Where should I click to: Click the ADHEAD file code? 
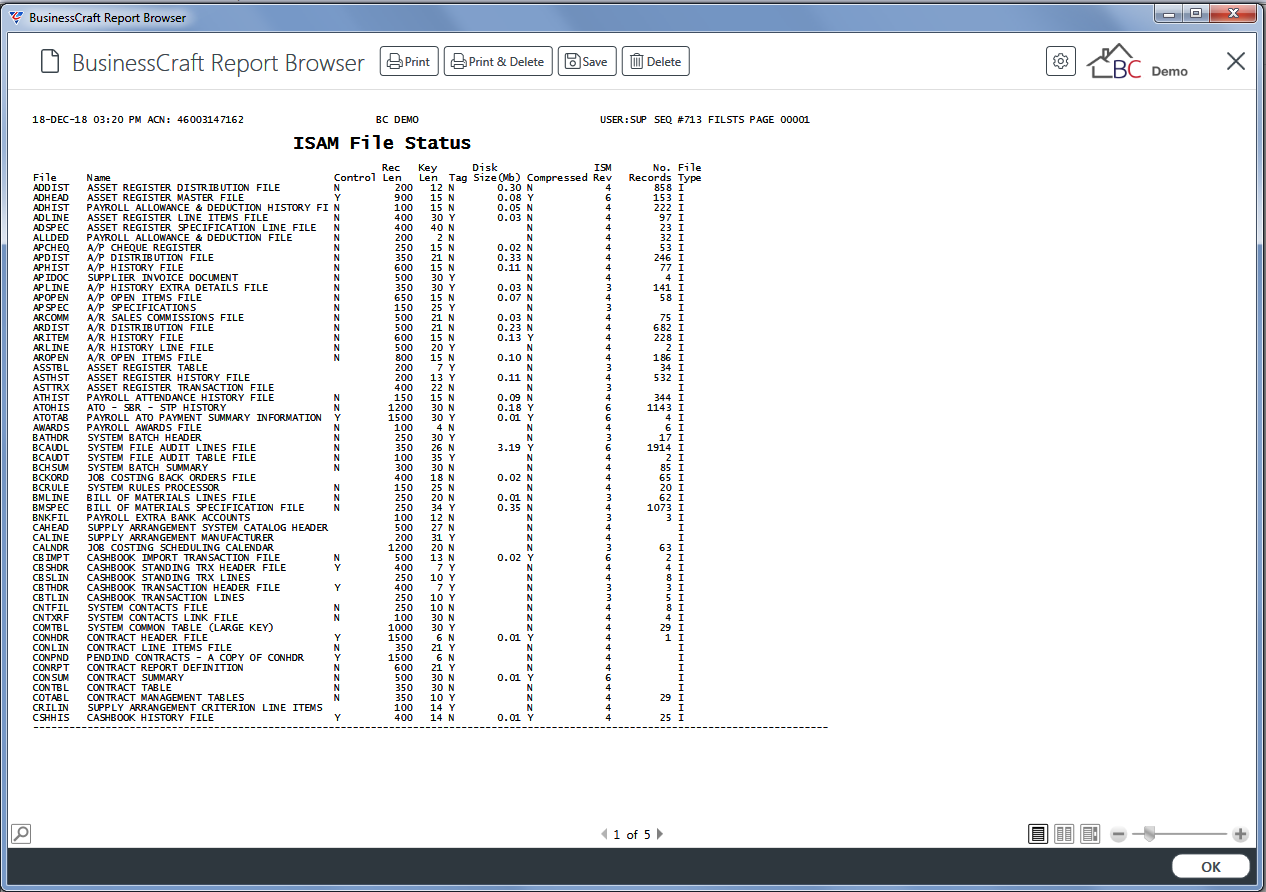click(51, 198)
